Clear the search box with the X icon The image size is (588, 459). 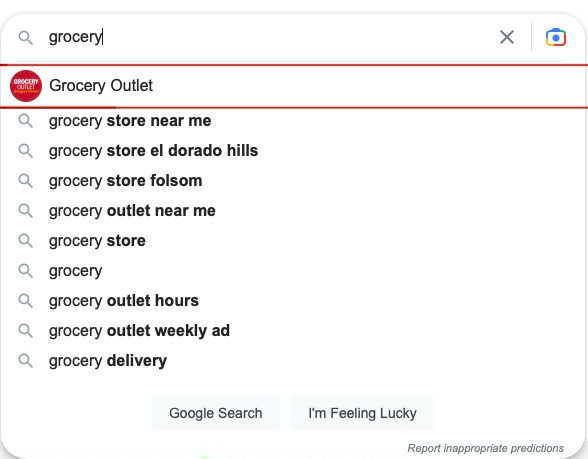click(507, 37)
